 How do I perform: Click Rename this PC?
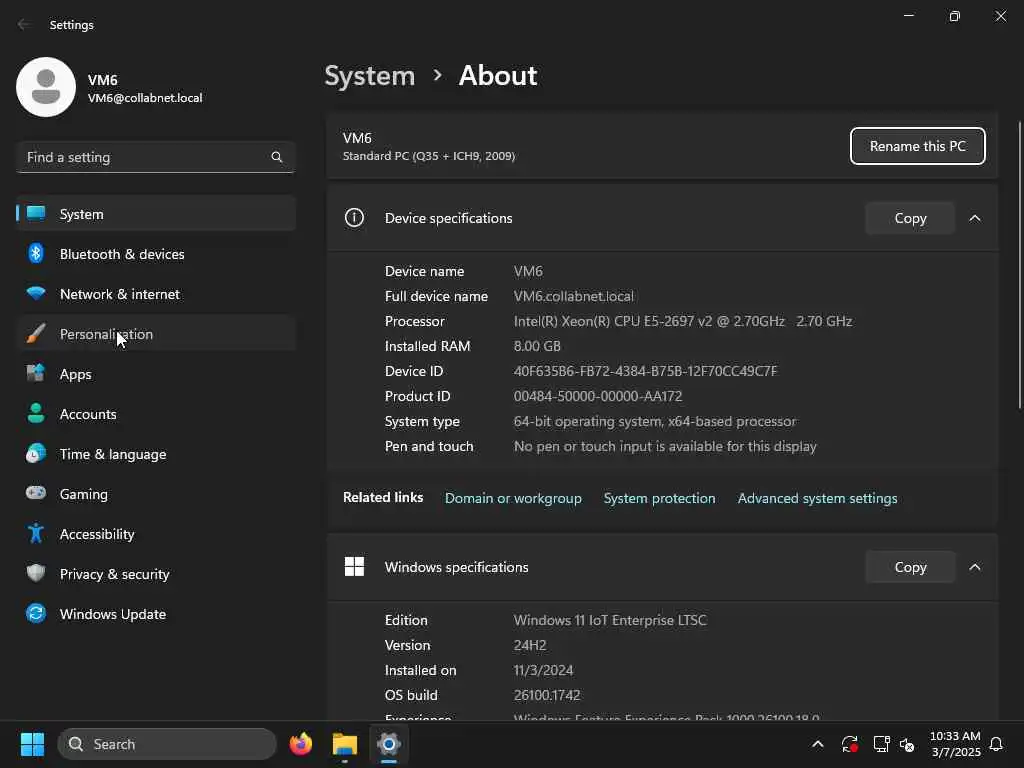tap(918, 146)
